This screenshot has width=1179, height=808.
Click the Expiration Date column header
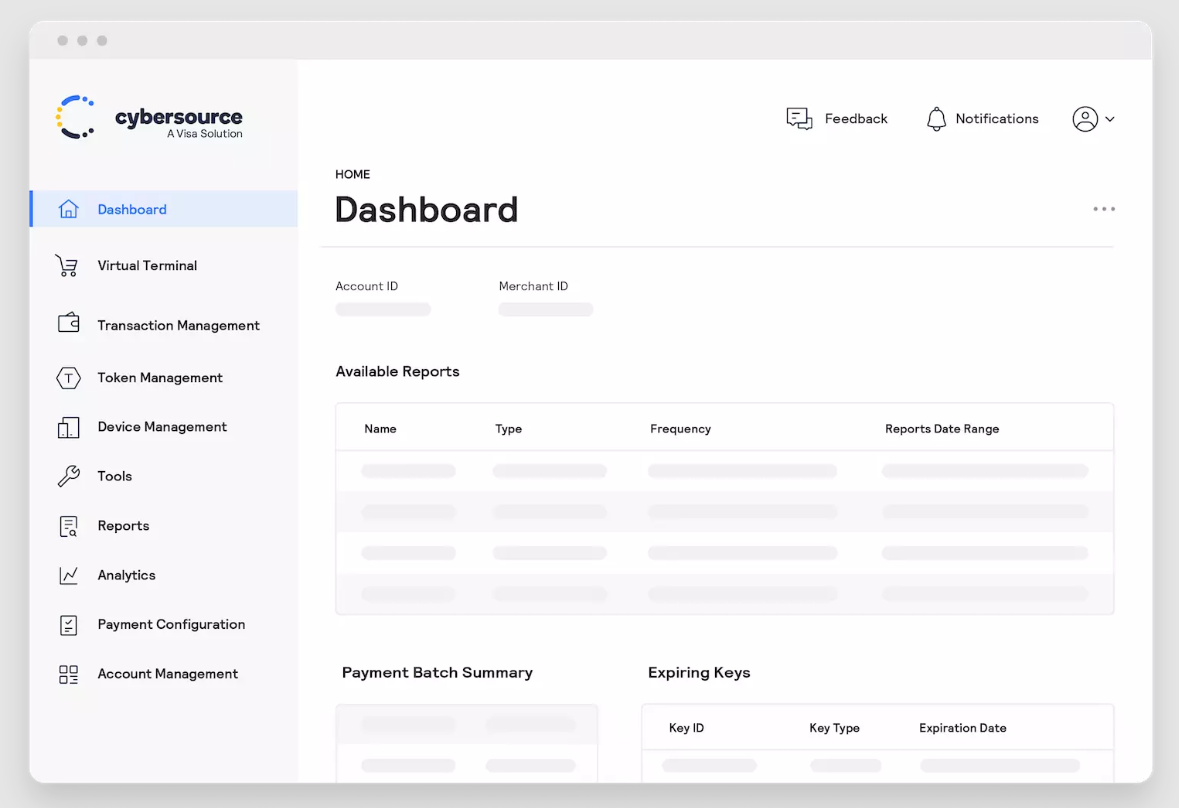962,728
